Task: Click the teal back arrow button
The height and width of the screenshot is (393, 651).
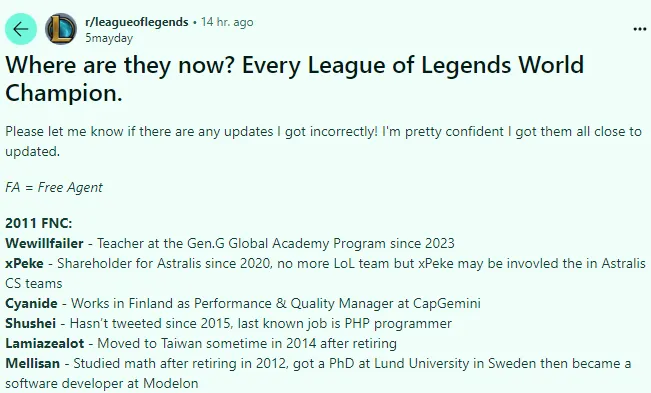Action: click(x=21, y=29)
